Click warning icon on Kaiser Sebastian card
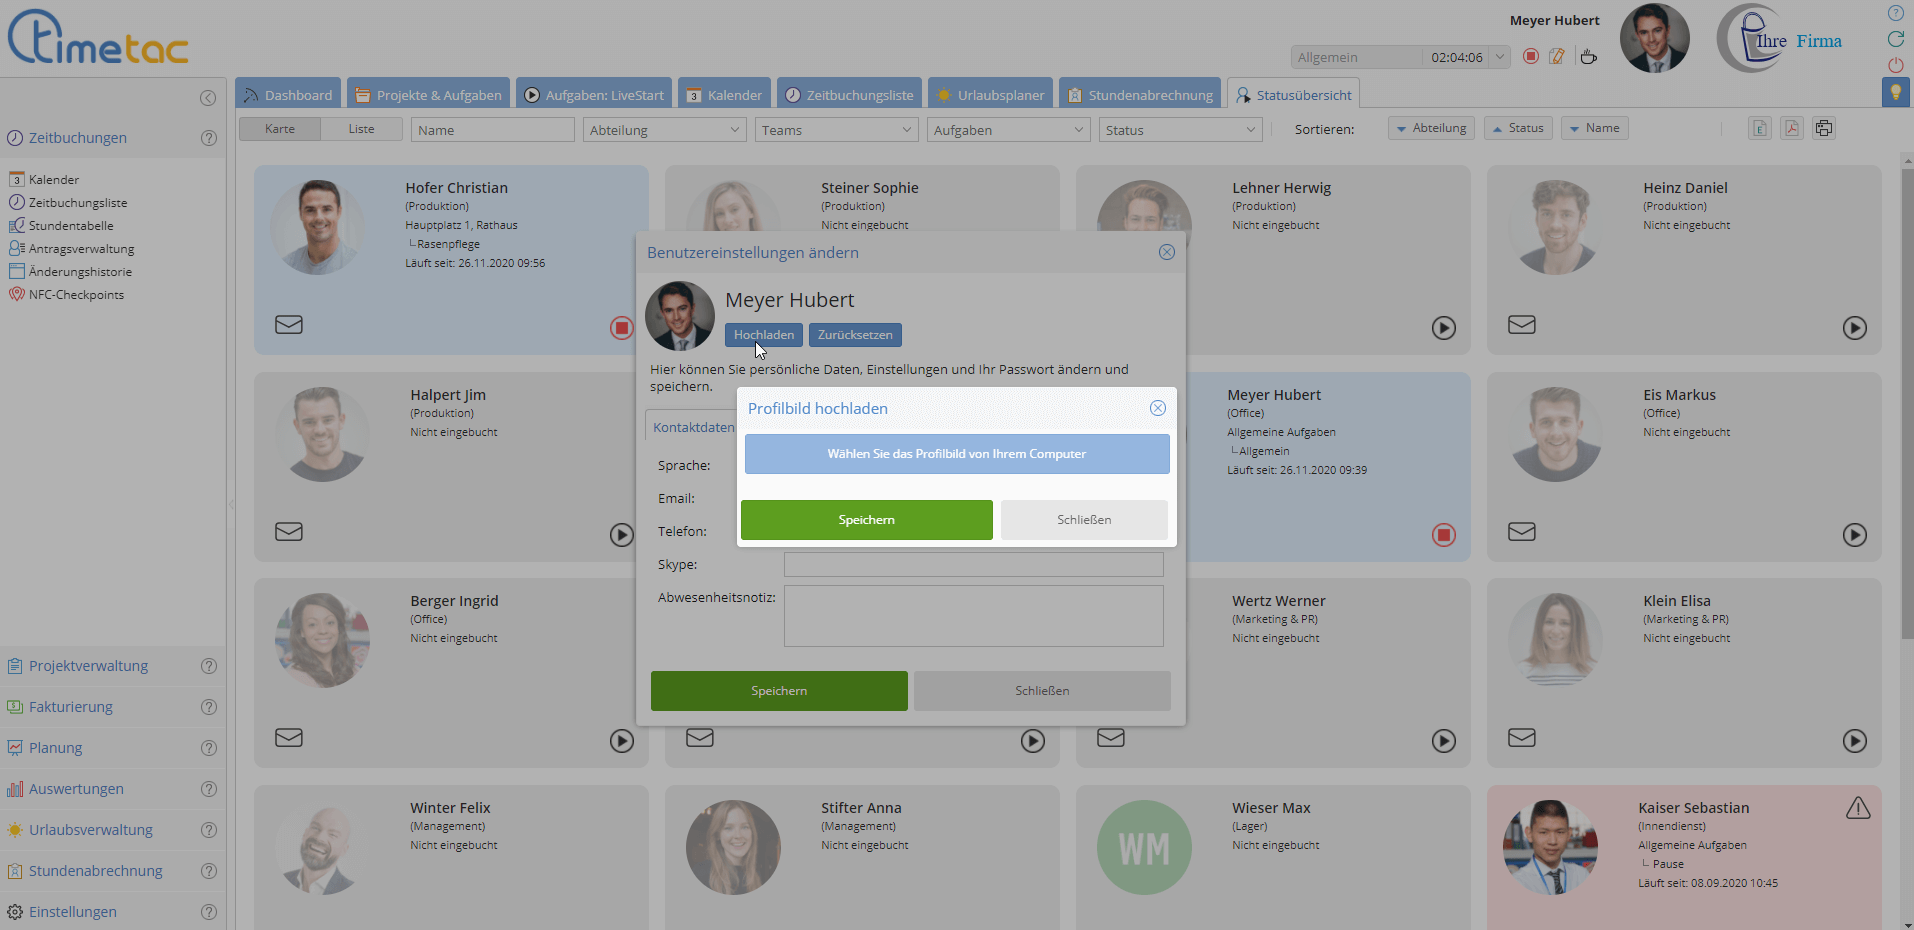 [1857, 808]
